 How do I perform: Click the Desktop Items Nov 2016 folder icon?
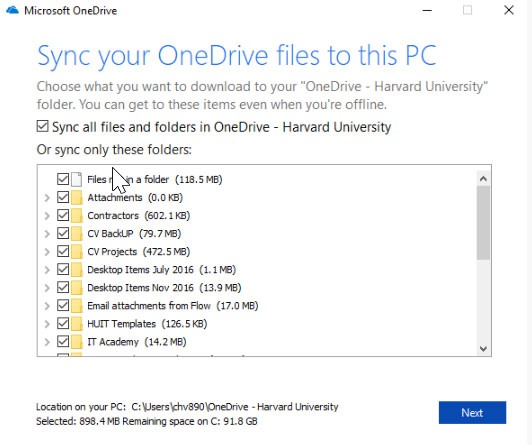click(x=77, y=288)
